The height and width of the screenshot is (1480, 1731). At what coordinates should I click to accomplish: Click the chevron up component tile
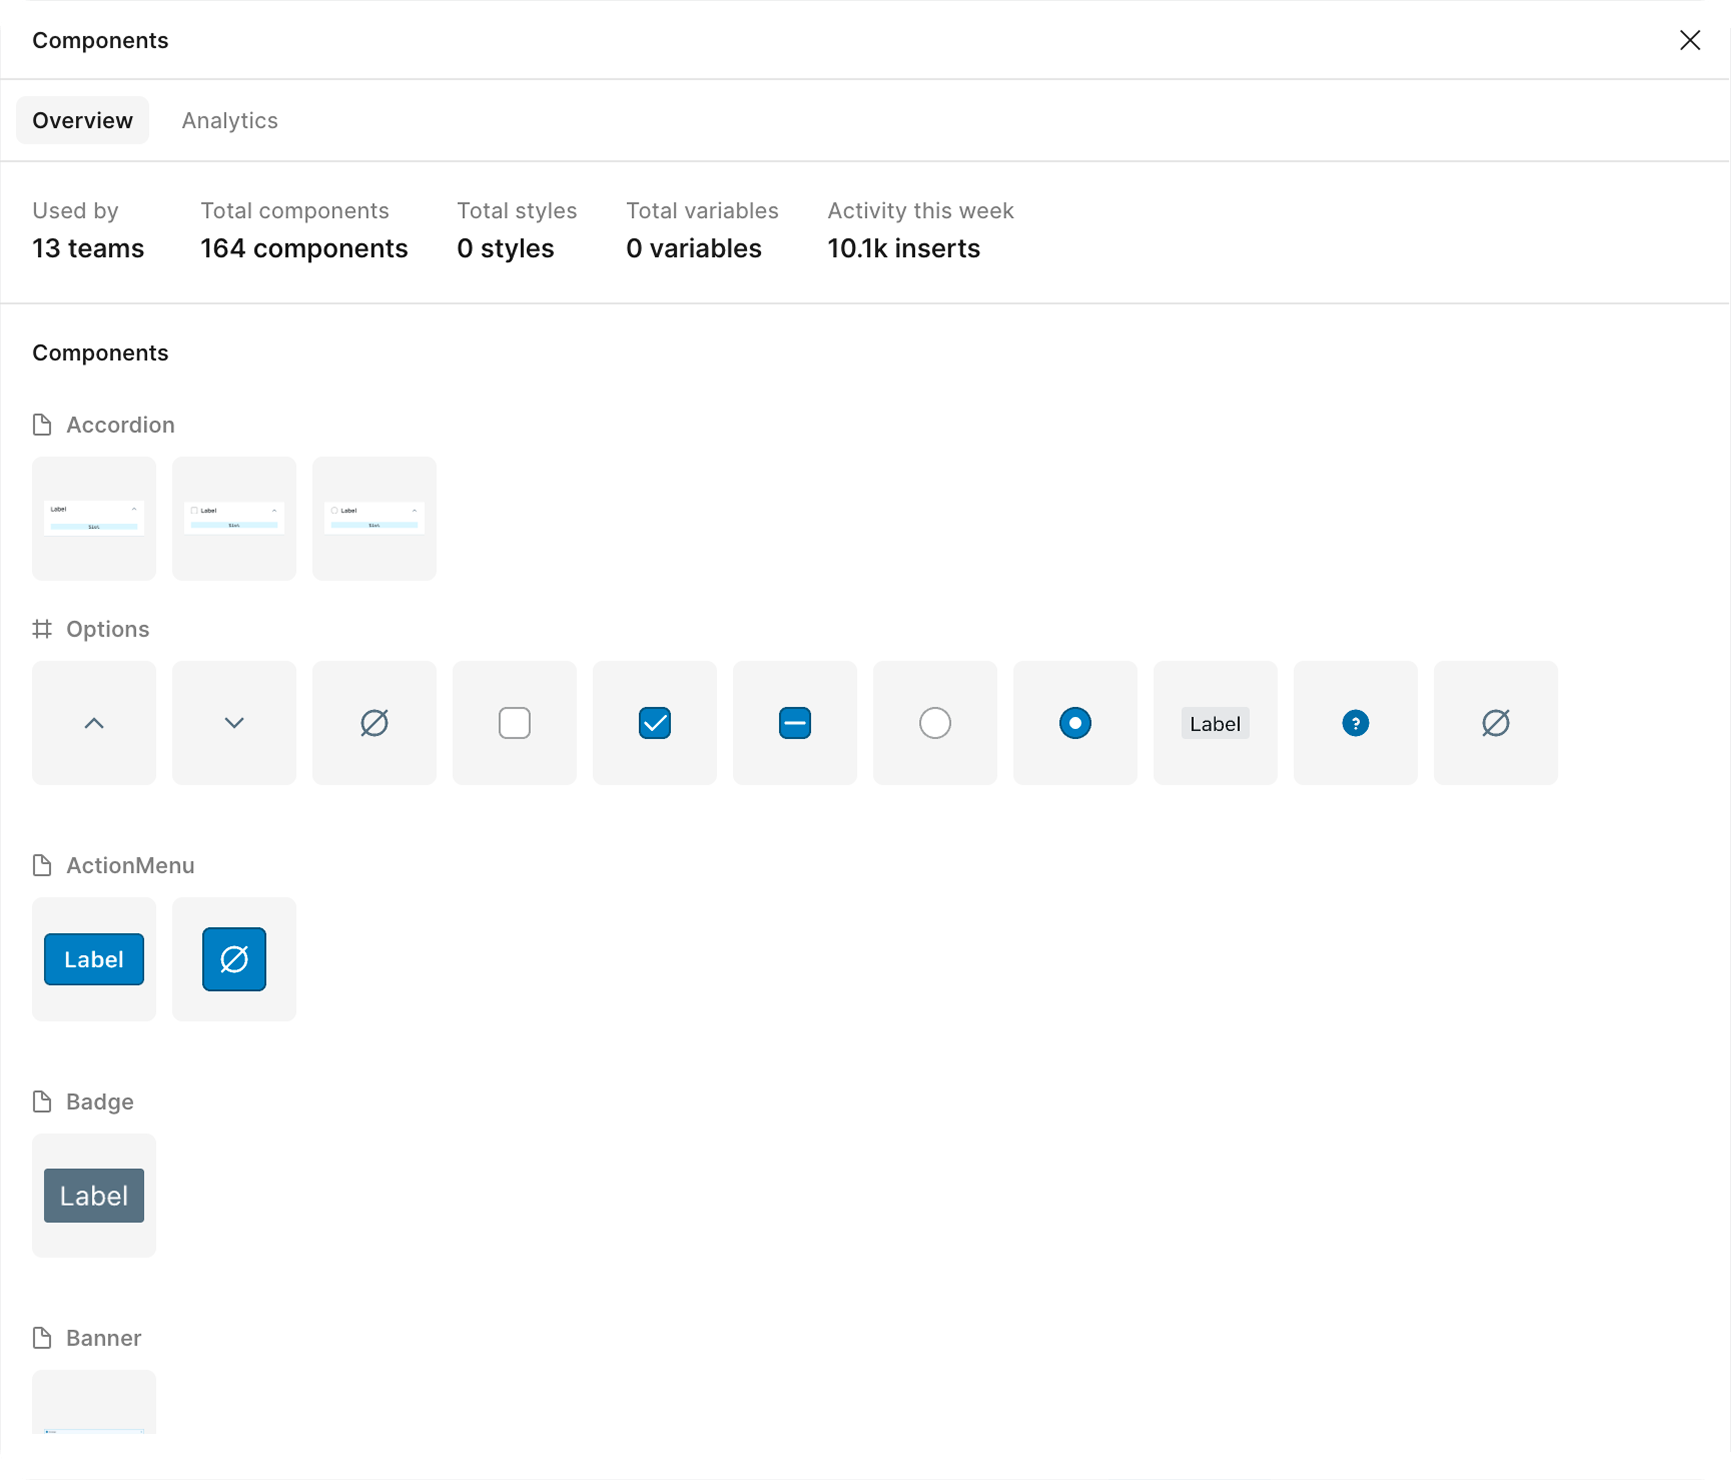[94, 723]
